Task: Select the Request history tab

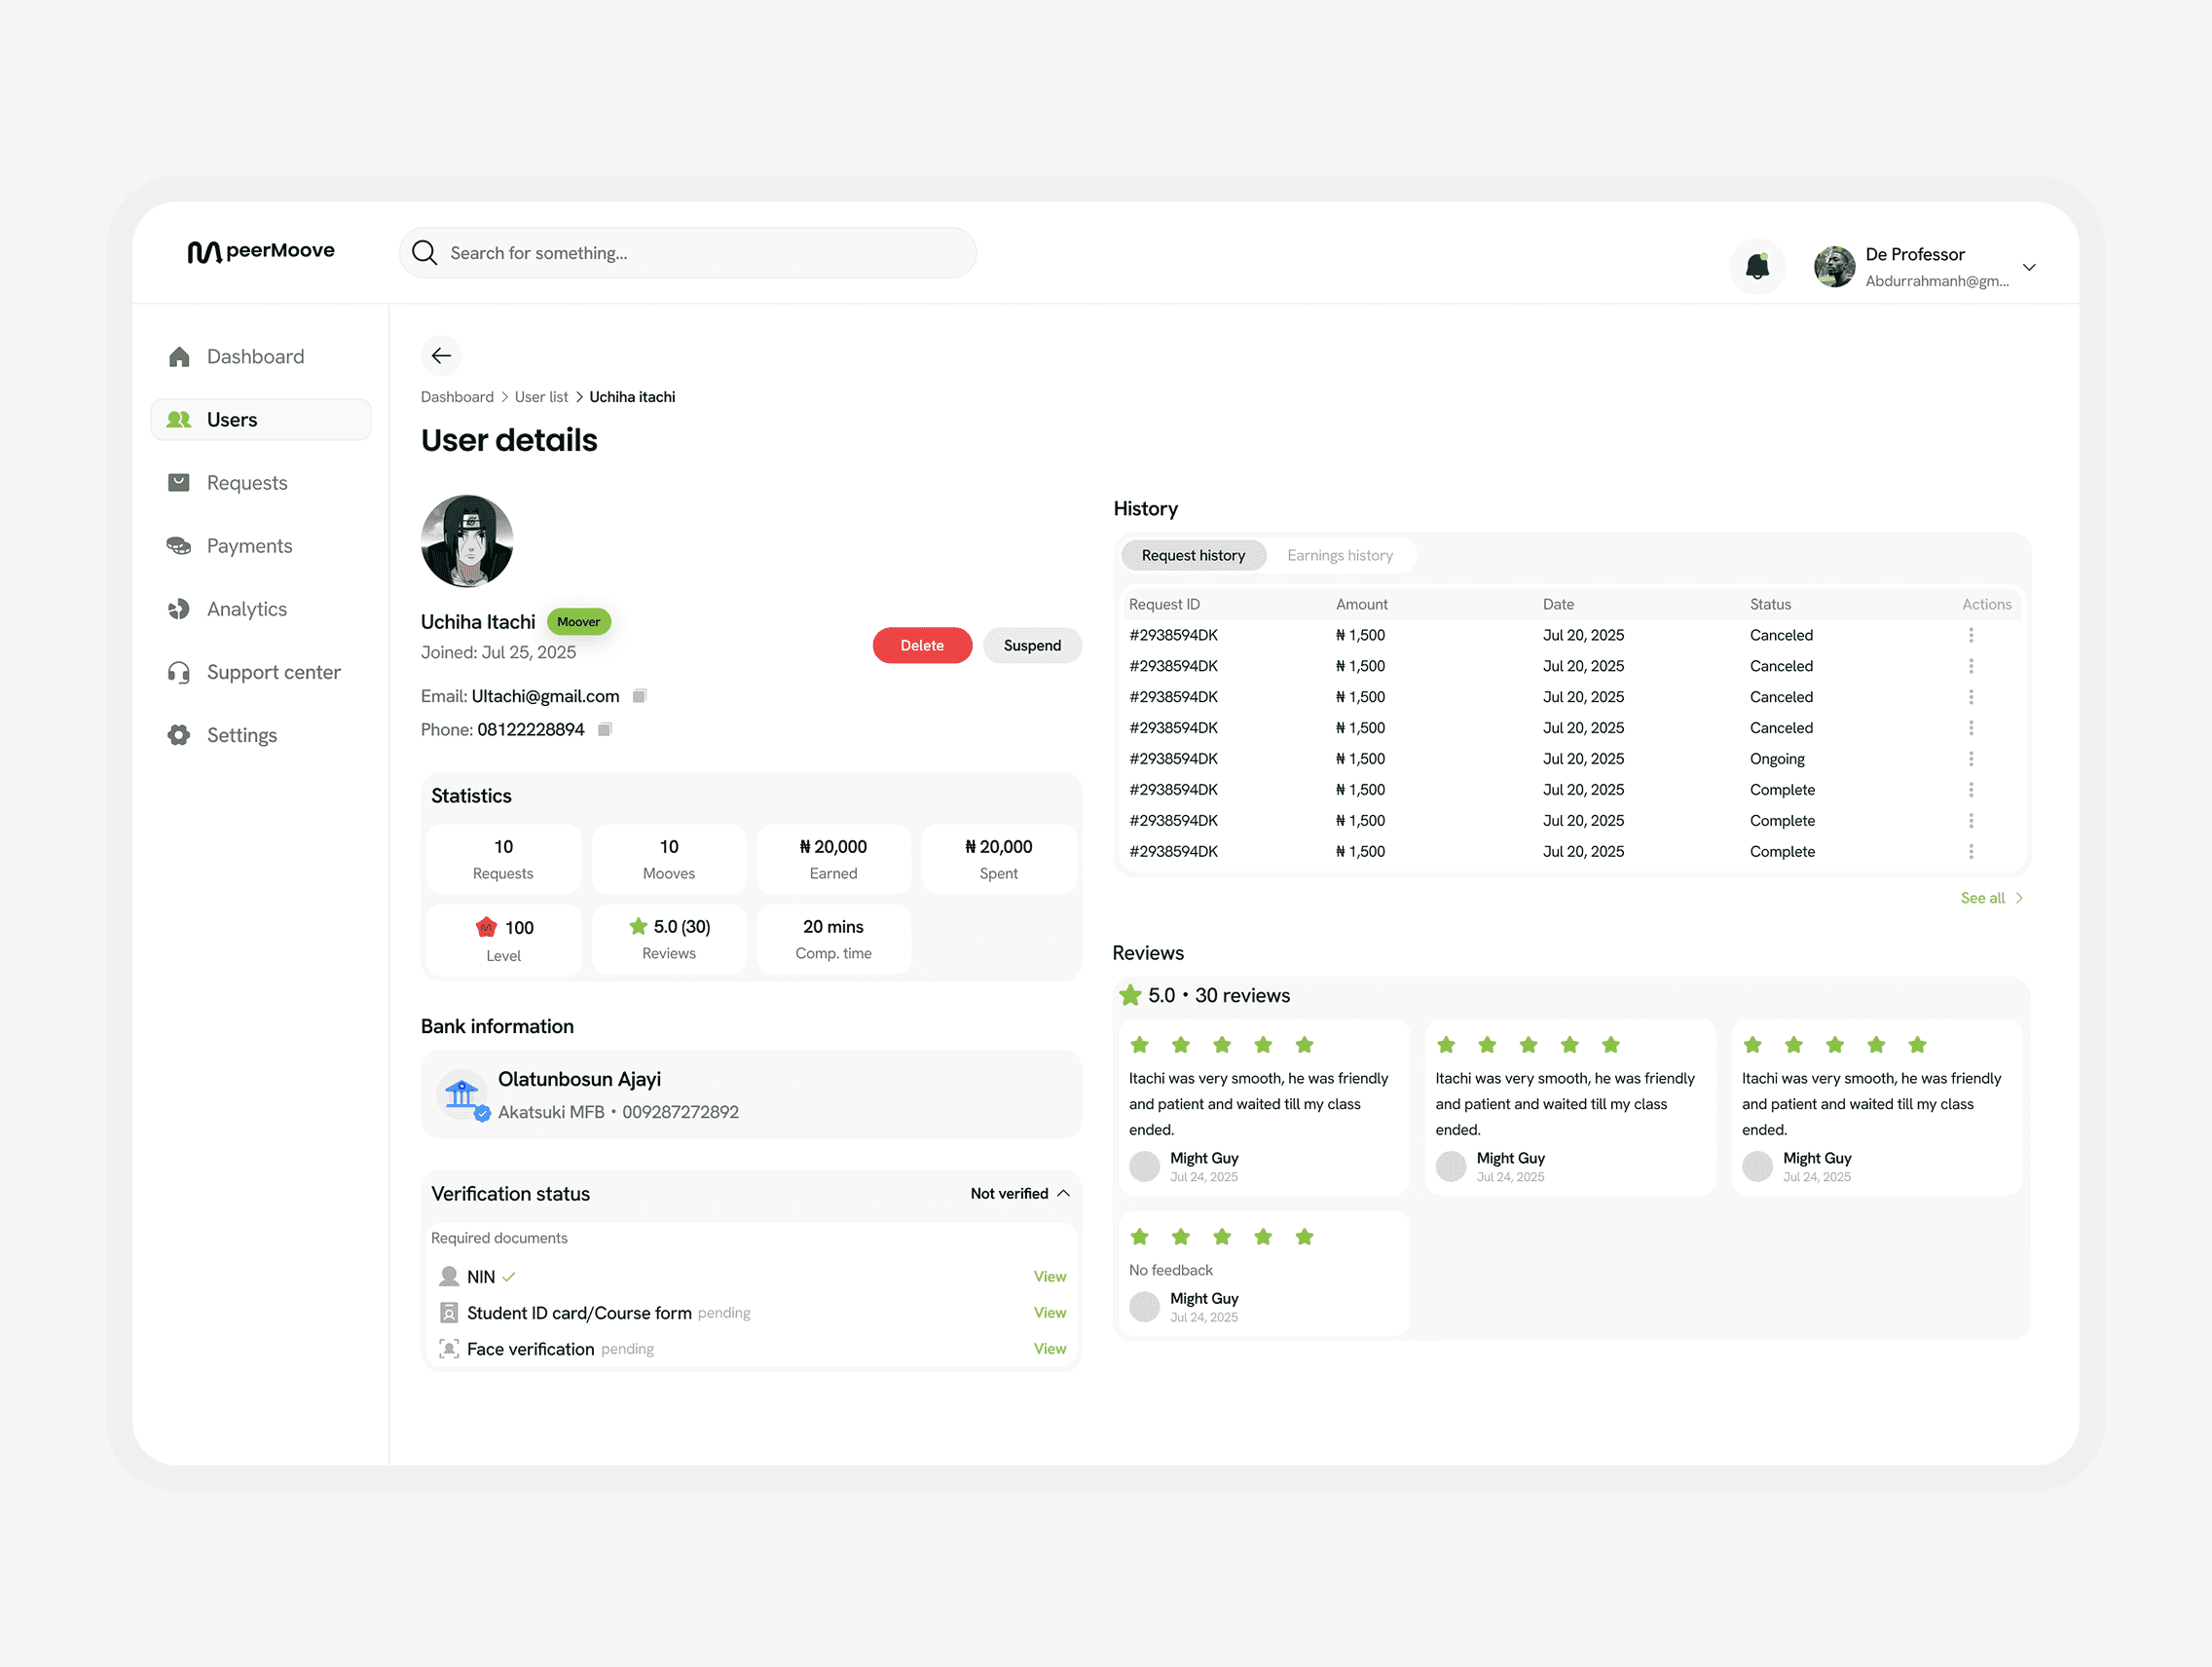Action: [x=1193, y=555]
